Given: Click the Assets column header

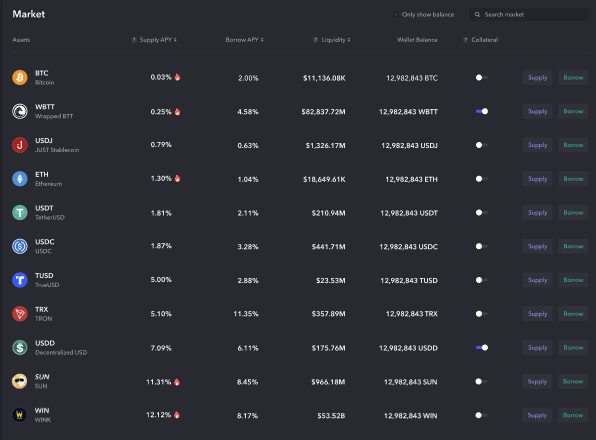Looking at the screenshot, I should (21, 40).
